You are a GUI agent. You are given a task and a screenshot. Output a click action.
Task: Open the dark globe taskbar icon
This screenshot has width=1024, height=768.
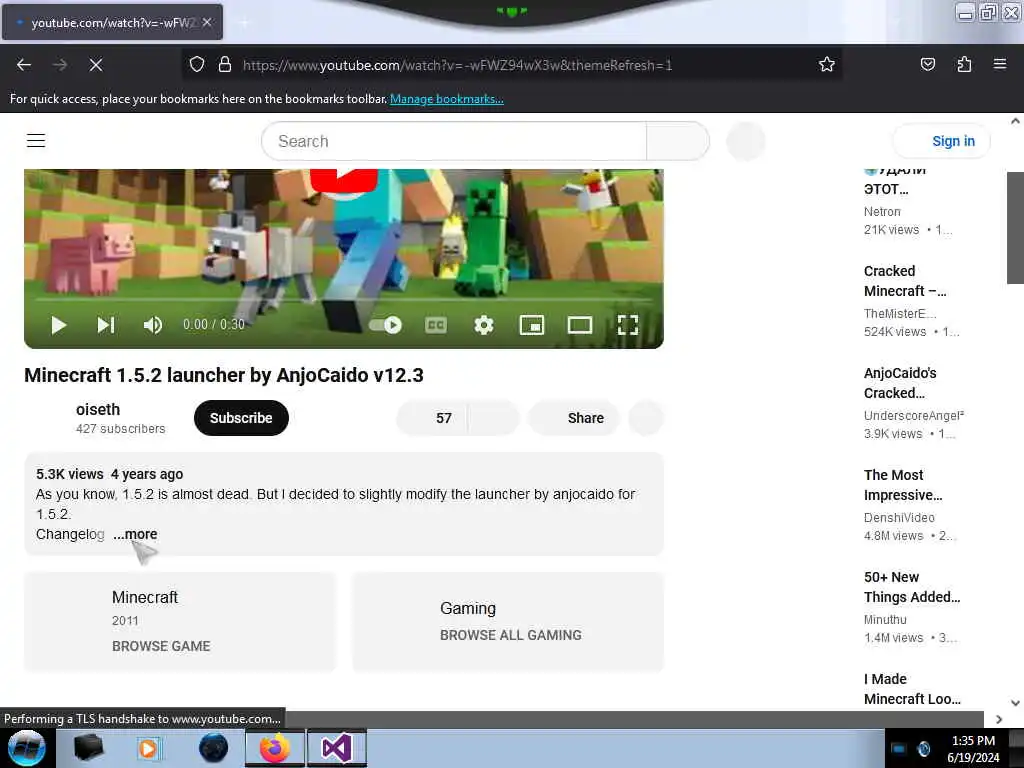tap(214, 748)
